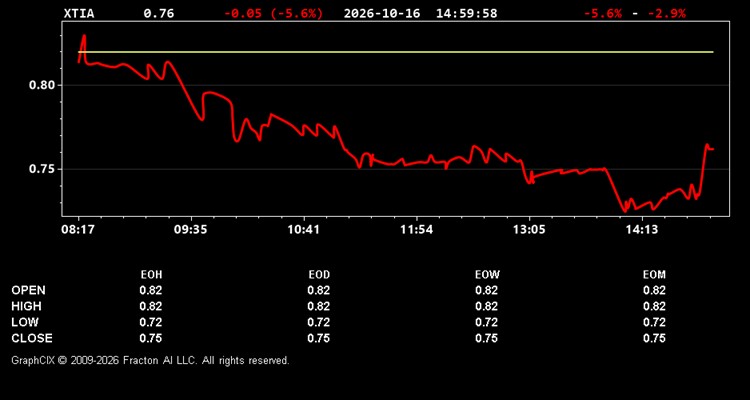This screenshot has height=400, width=750.
Task: Click the EOD LOW value 0.72
Action: click(x=319, y=322)
